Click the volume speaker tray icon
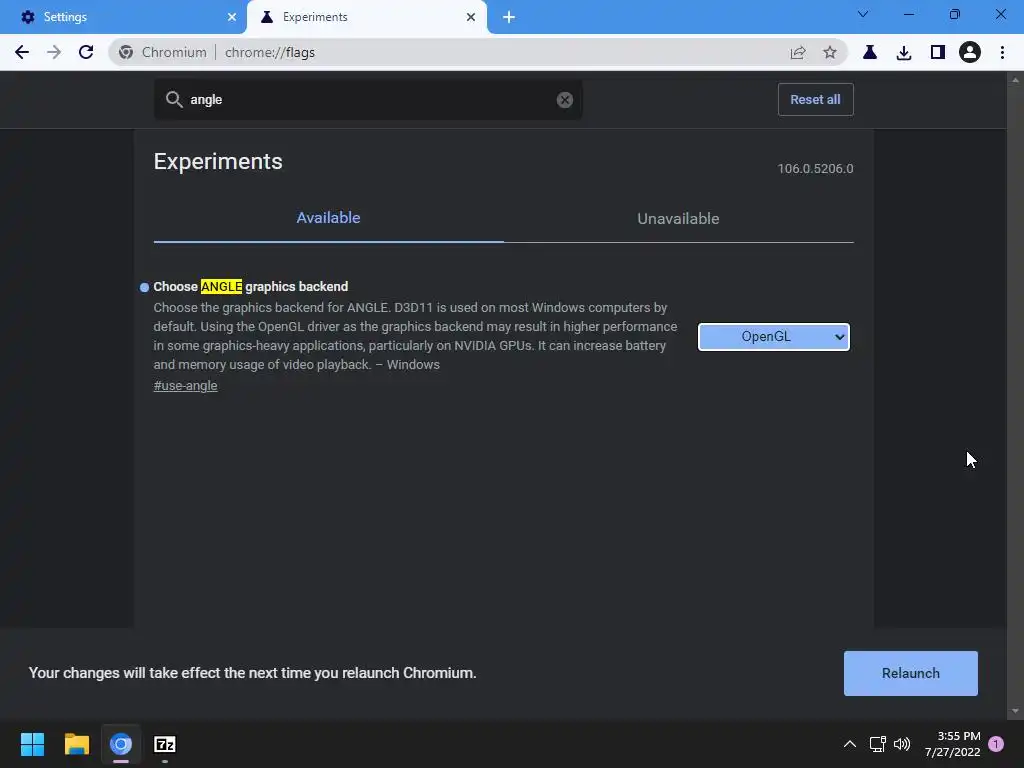The image size is (1024, 768). (902, 744)
